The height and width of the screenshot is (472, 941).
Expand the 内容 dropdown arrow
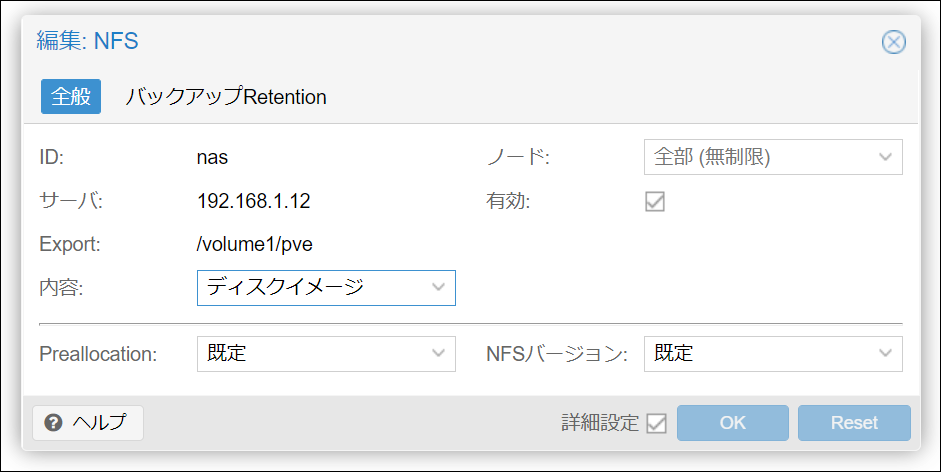[x=438, y=288]
